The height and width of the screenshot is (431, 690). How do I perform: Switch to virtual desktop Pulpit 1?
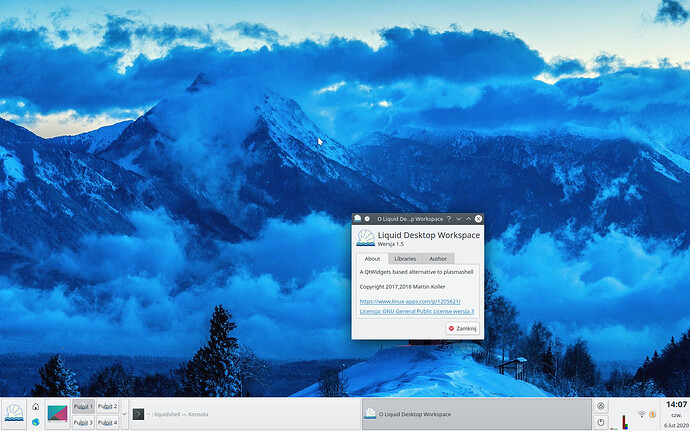(83, 406)
